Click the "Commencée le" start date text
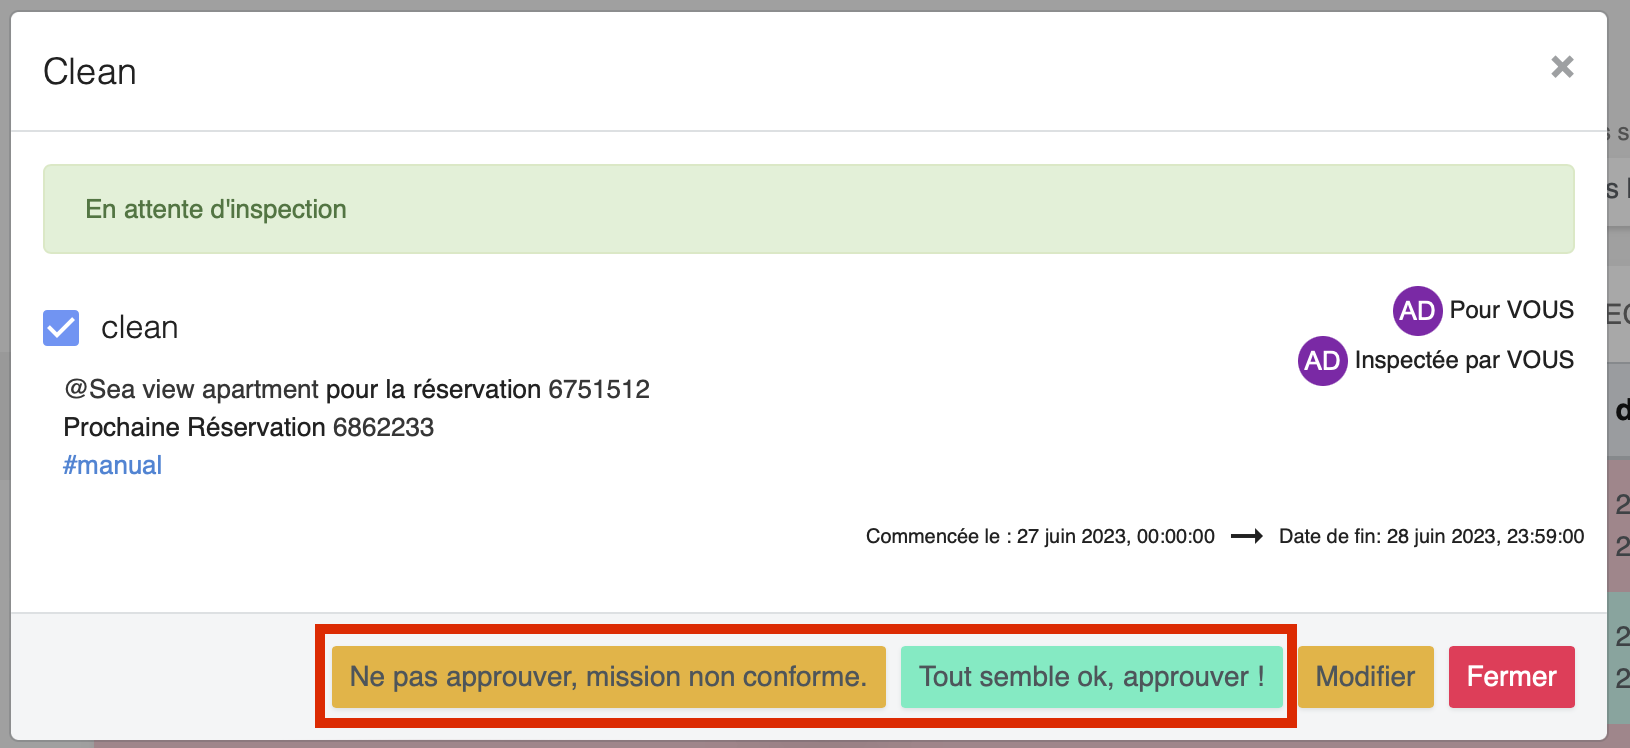This screenshot has width=1630, height=748. pyautogui.click(x=1040, y=536)
